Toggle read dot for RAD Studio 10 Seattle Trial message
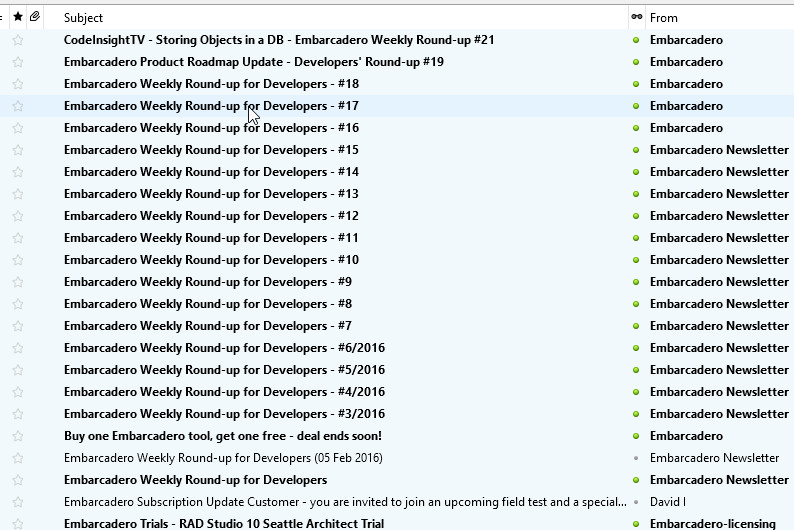The height and width of the screenshot is (530, 794). pyautogui.click(x=636, y=524)
